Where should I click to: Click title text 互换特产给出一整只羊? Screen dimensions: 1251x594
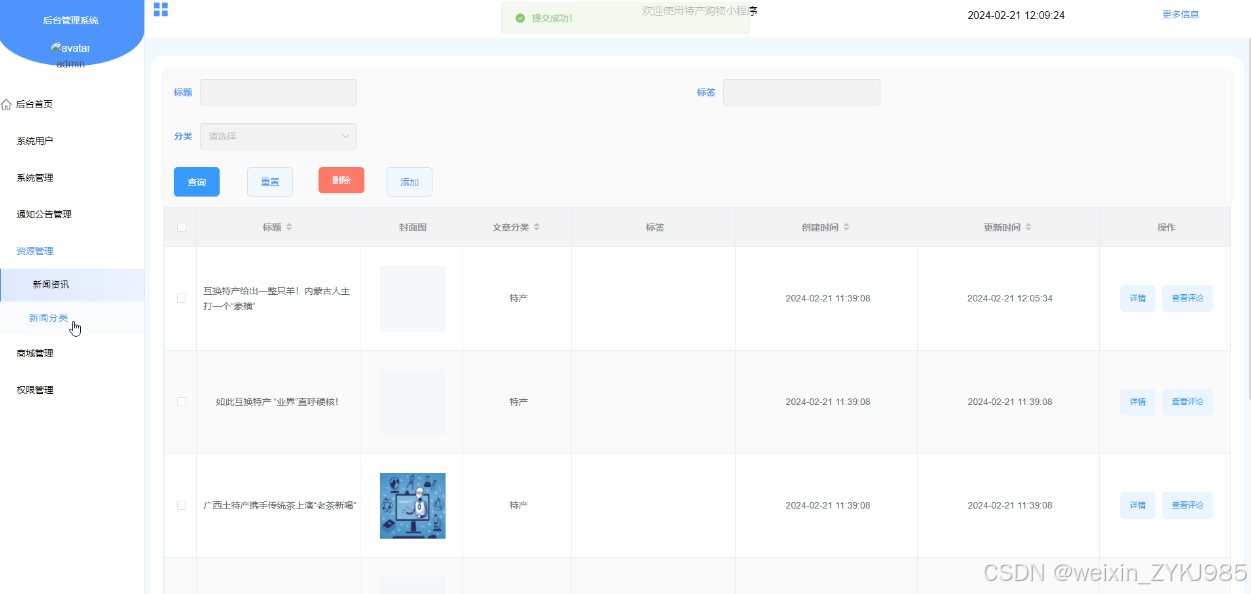coord(277,298)
